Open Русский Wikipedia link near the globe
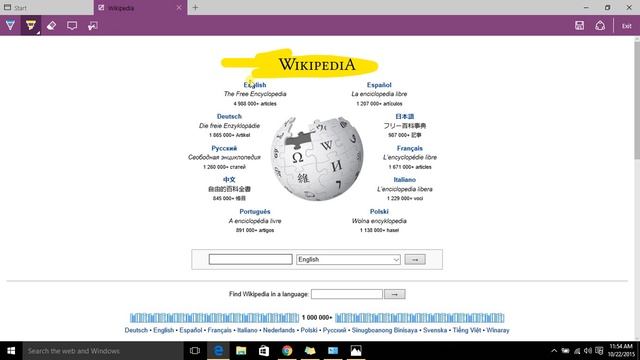The image size is (640, 360). tap(224, 148)
